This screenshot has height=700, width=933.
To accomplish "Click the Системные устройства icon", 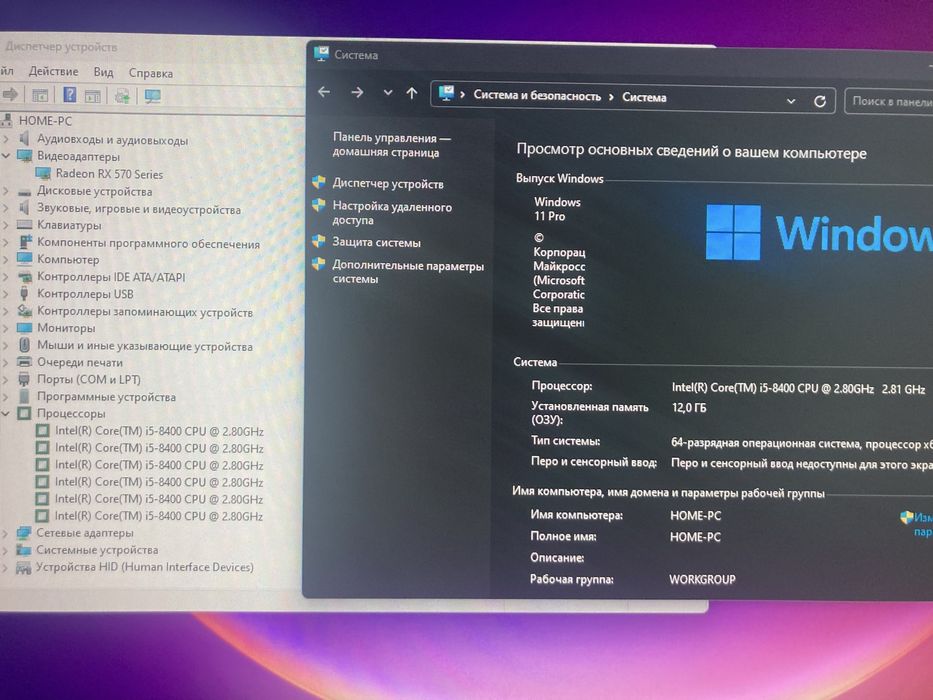I will [24, 549].
